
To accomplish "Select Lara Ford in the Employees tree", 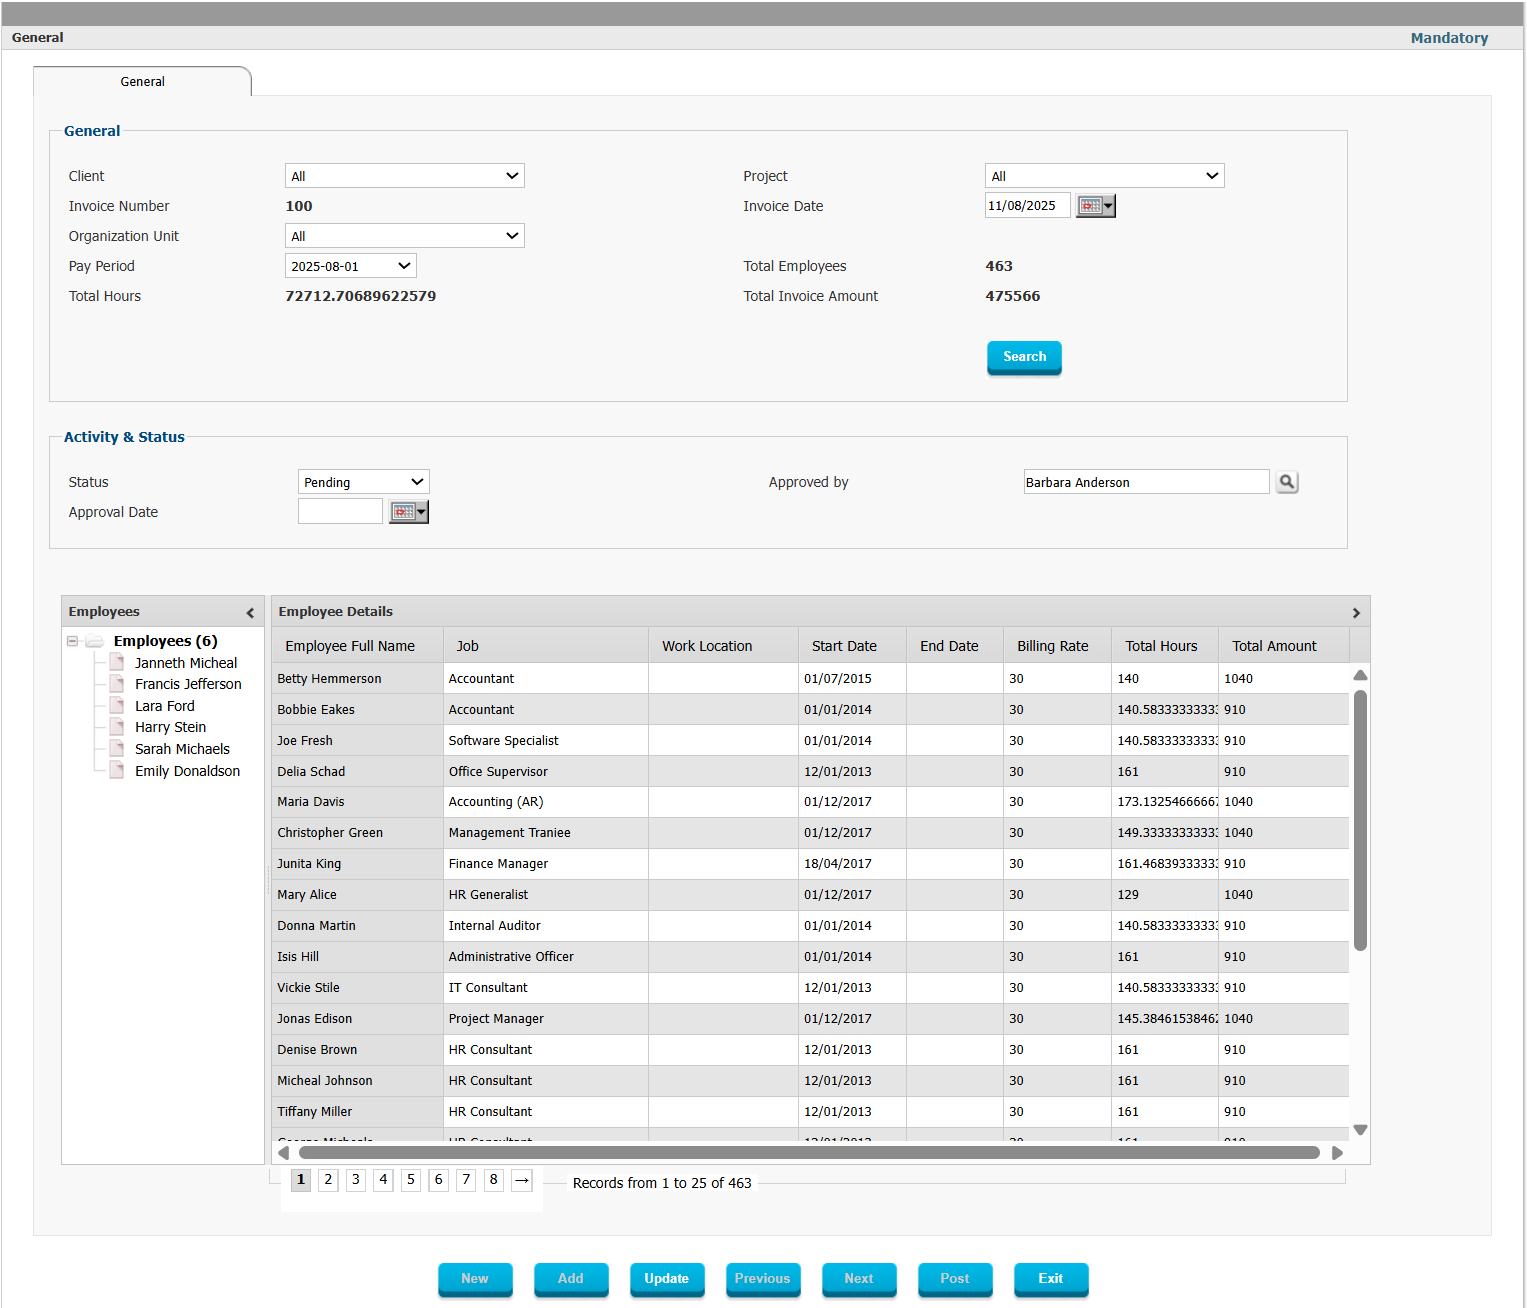I will coord(165,706).
